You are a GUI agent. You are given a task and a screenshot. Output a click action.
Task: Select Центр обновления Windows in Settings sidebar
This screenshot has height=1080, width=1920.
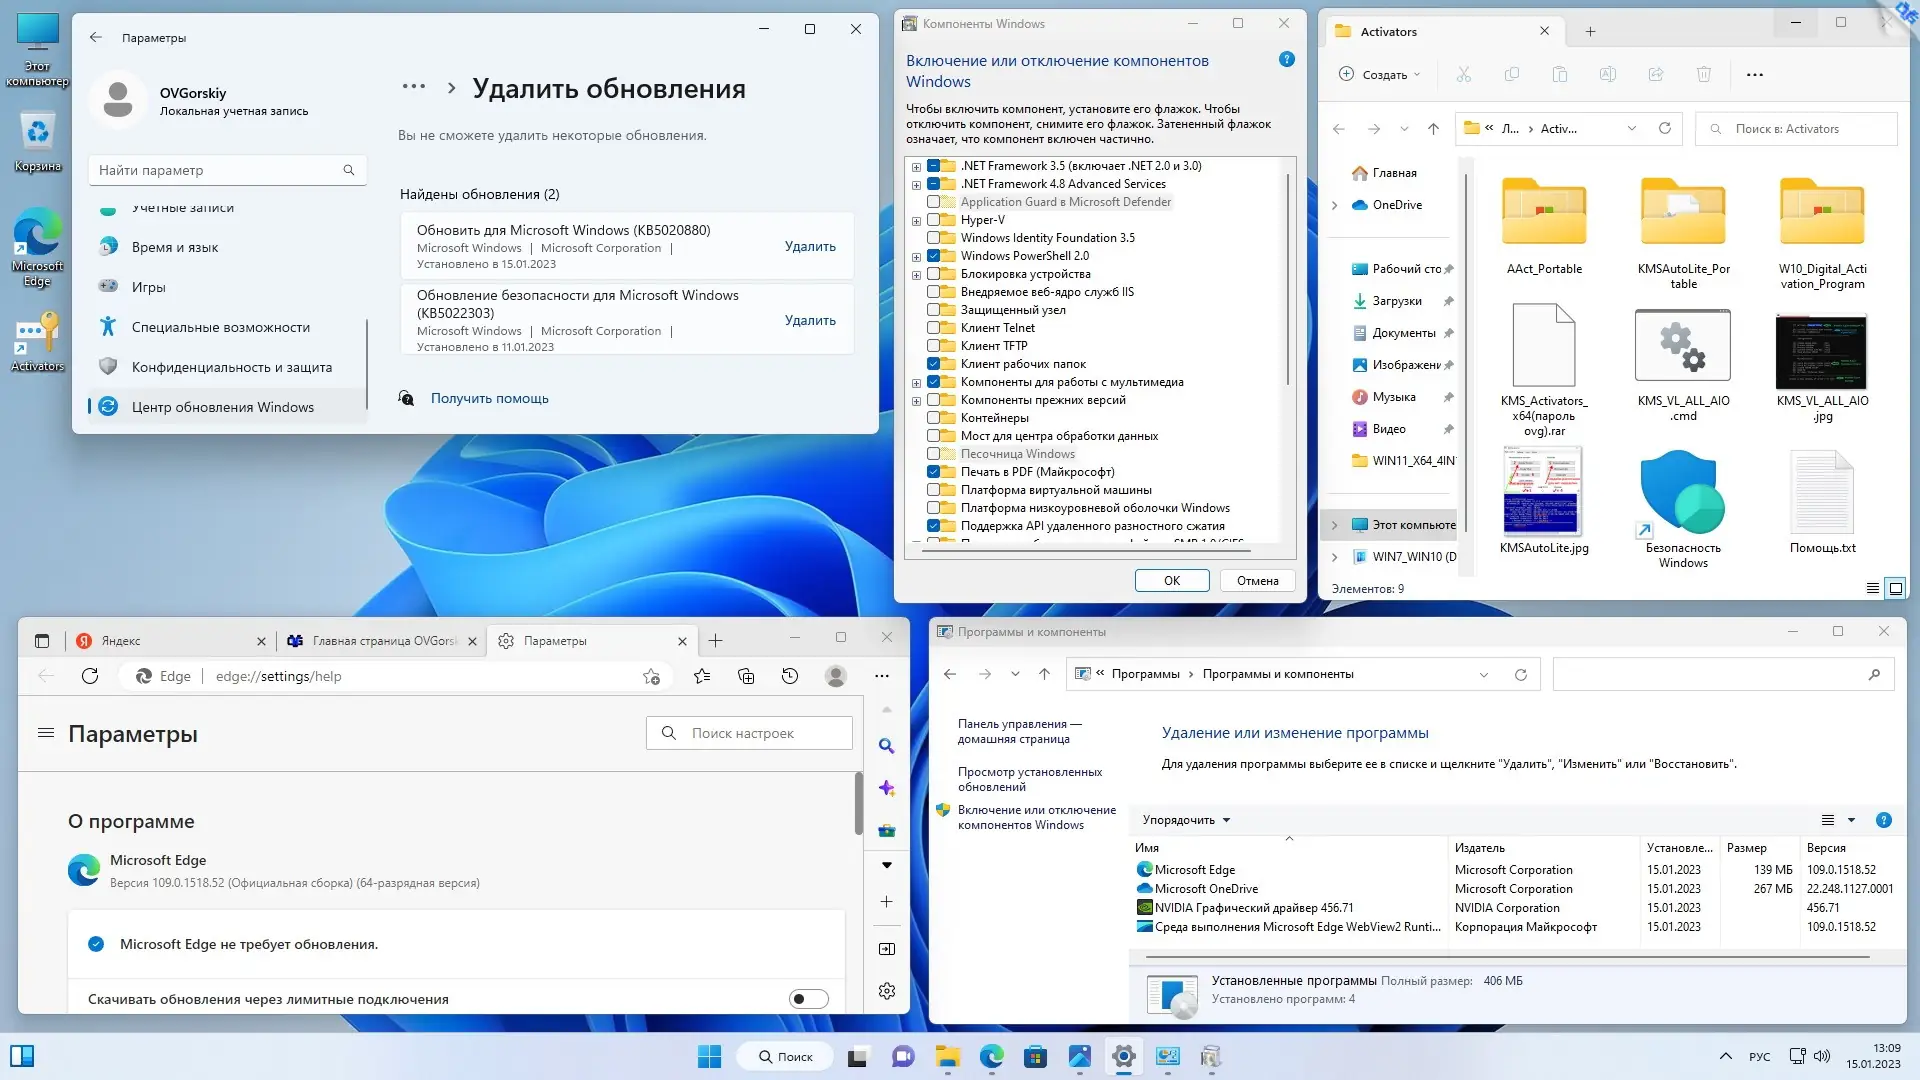(222, 406)
